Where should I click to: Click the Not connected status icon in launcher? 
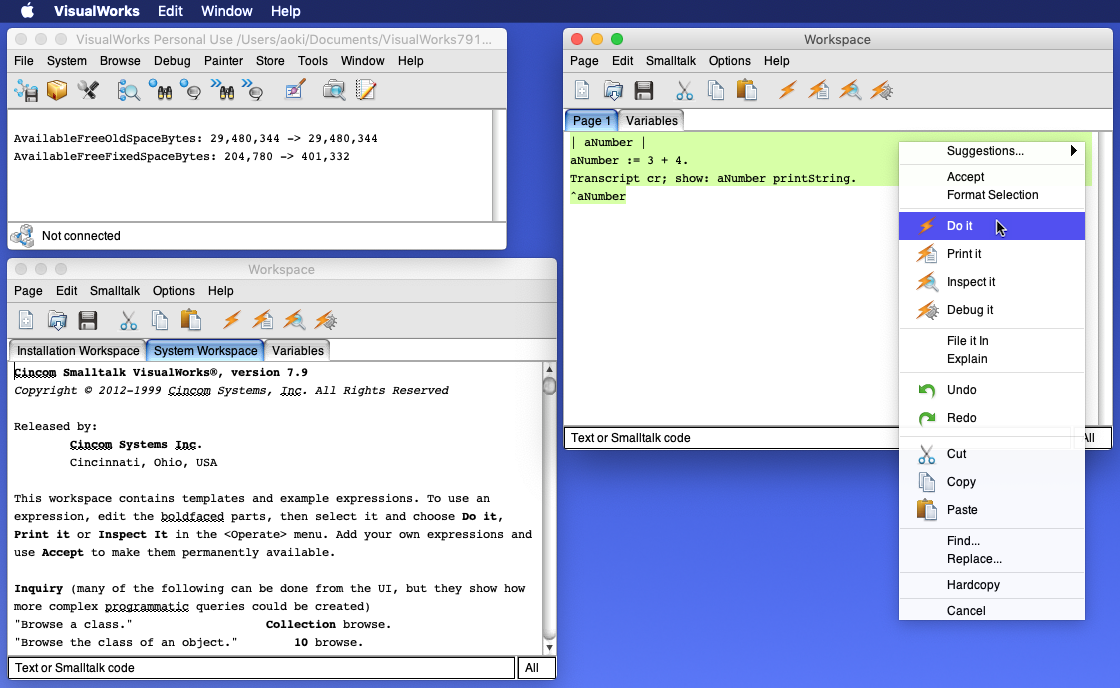(x=23, y=236)
